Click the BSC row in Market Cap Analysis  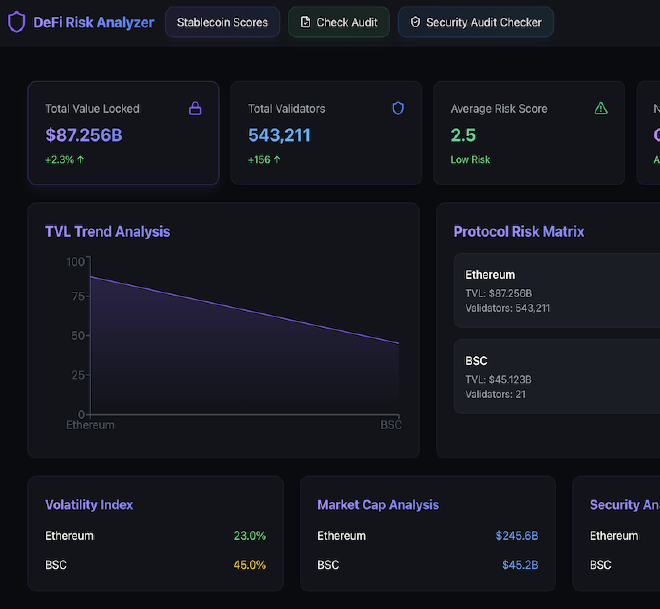point(428,565)
